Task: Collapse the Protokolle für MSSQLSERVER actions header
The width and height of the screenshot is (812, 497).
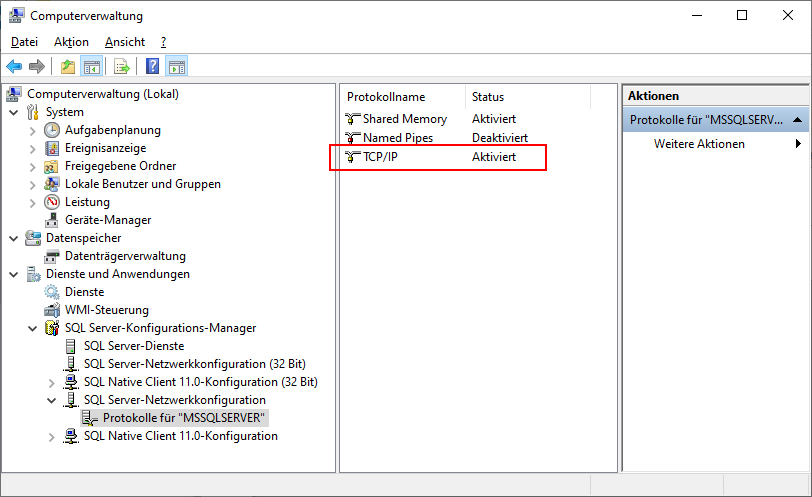Action: 797,120
